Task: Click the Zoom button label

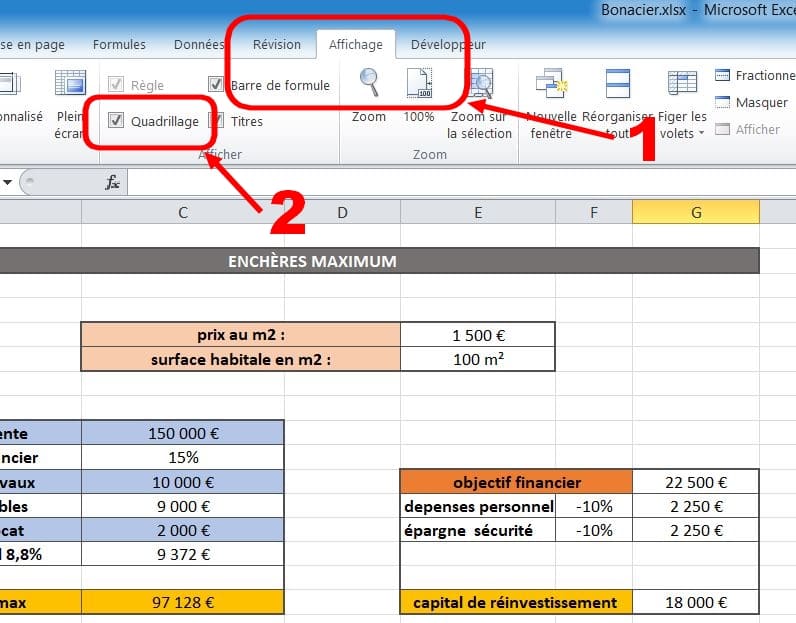Action: click(x=369, y=117)
